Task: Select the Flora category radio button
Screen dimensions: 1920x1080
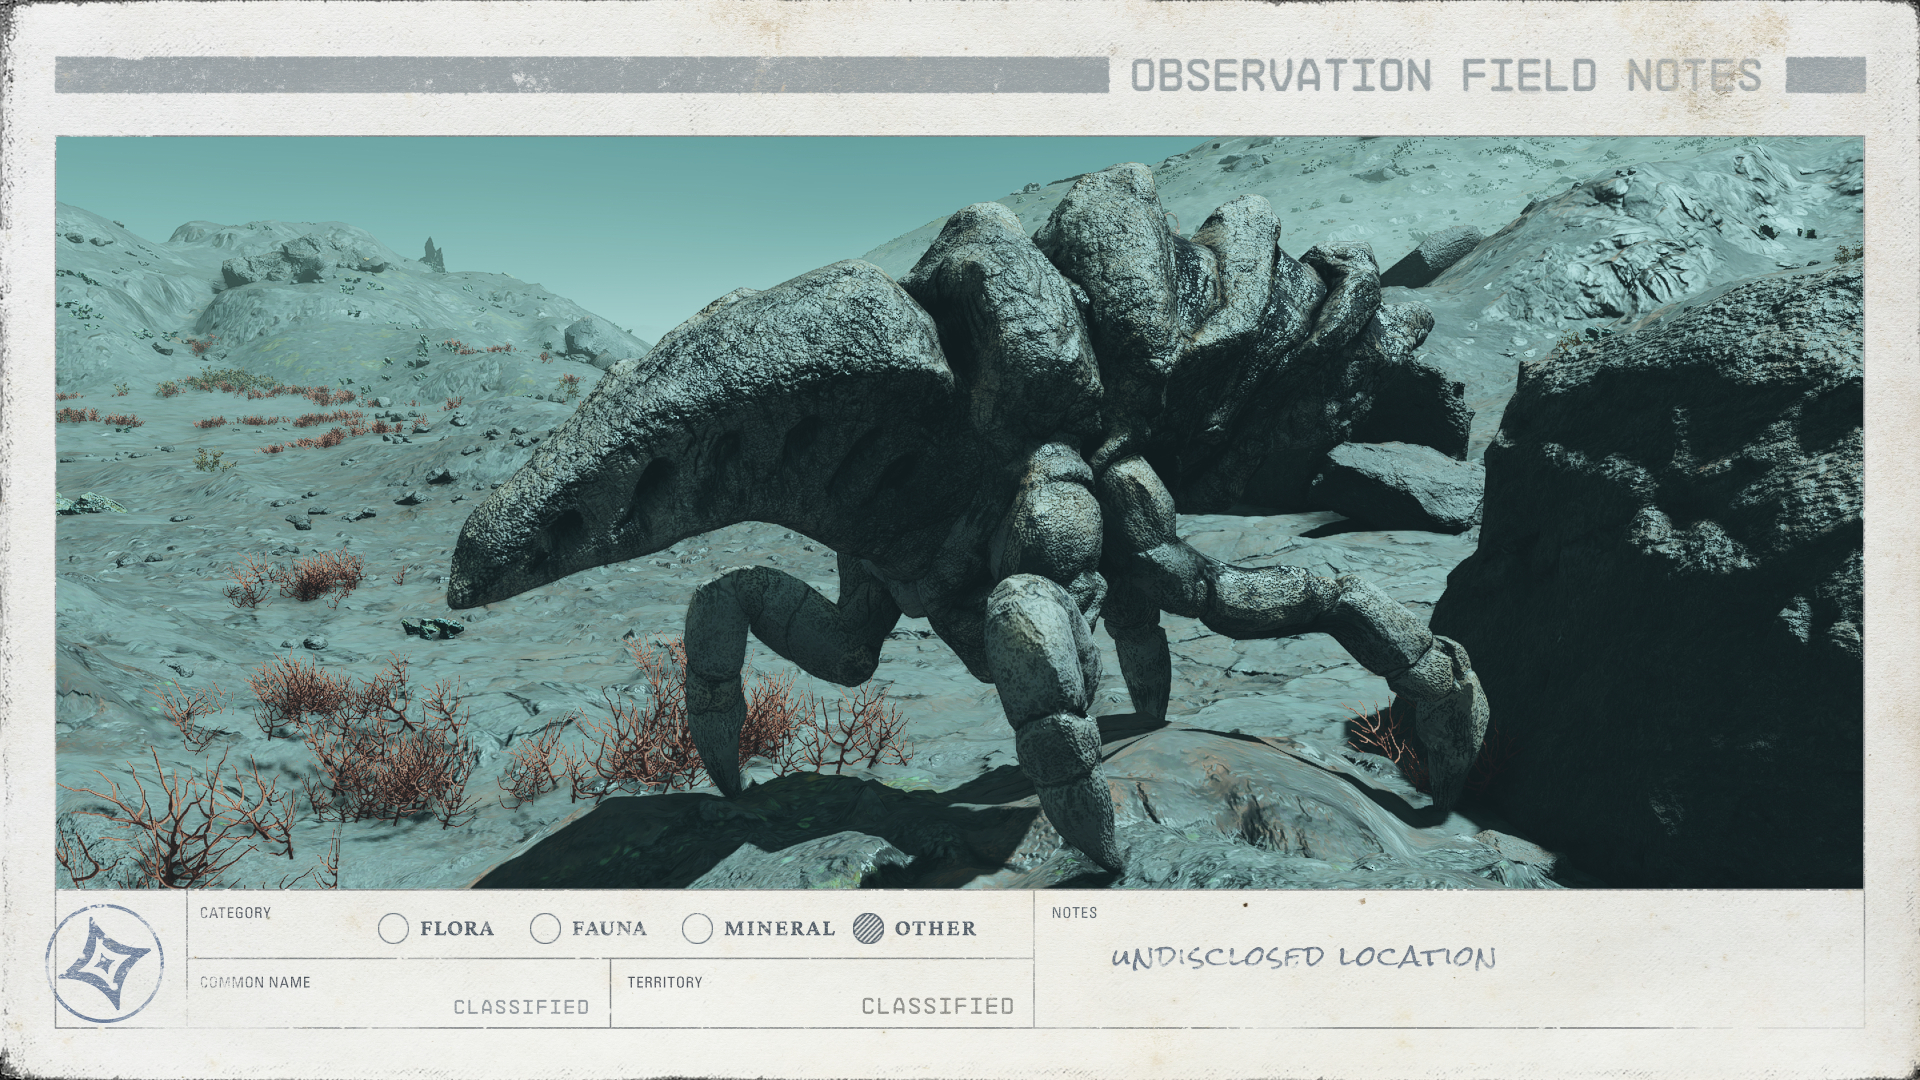Action: (x=394, y=929)
